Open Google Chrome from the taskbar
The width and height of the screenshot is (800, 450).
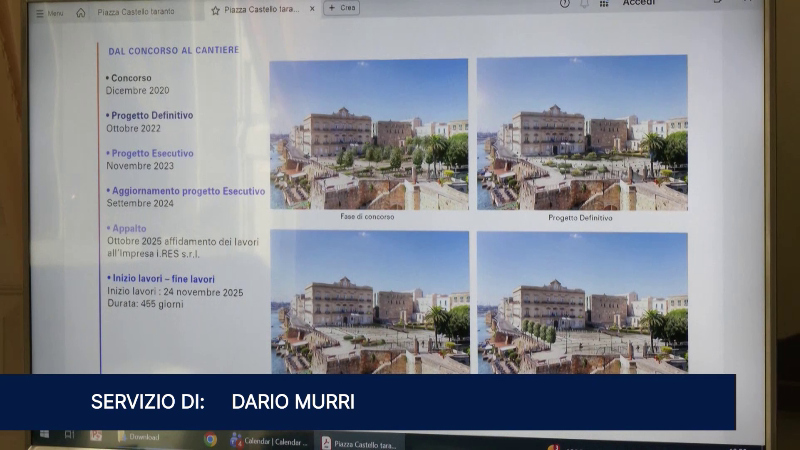(x=210, y=439)
